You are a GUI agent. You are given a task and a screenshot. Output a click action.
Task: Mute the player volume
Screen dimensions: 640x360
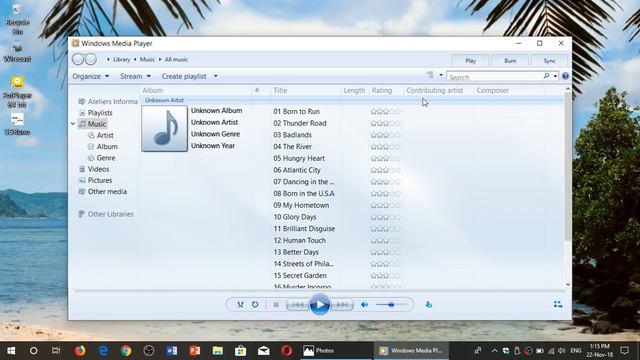tap(364, 304)
